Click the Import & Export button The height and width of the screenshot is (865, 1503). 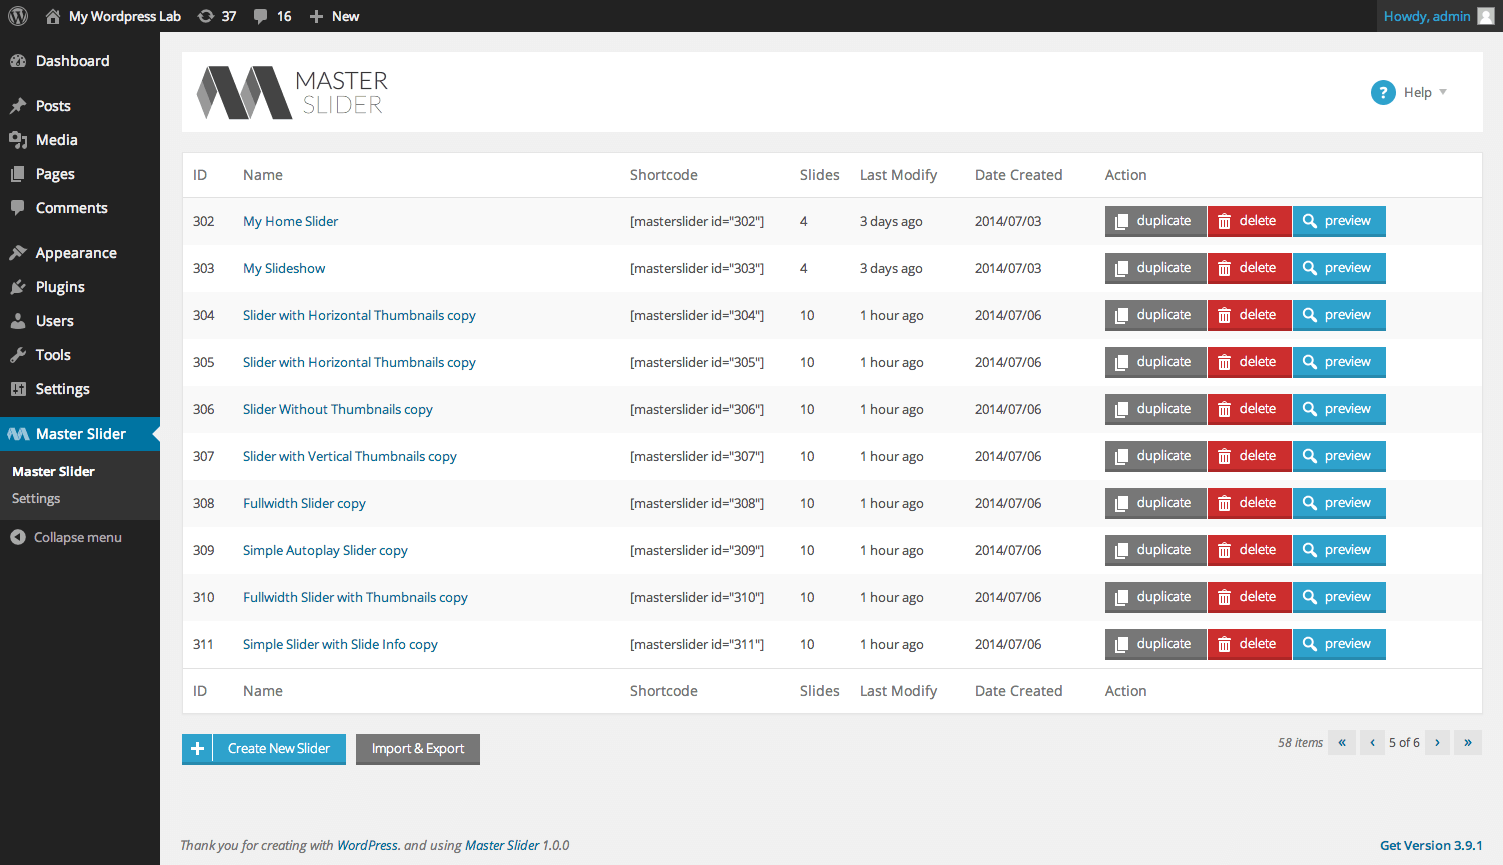click(418, 748)
